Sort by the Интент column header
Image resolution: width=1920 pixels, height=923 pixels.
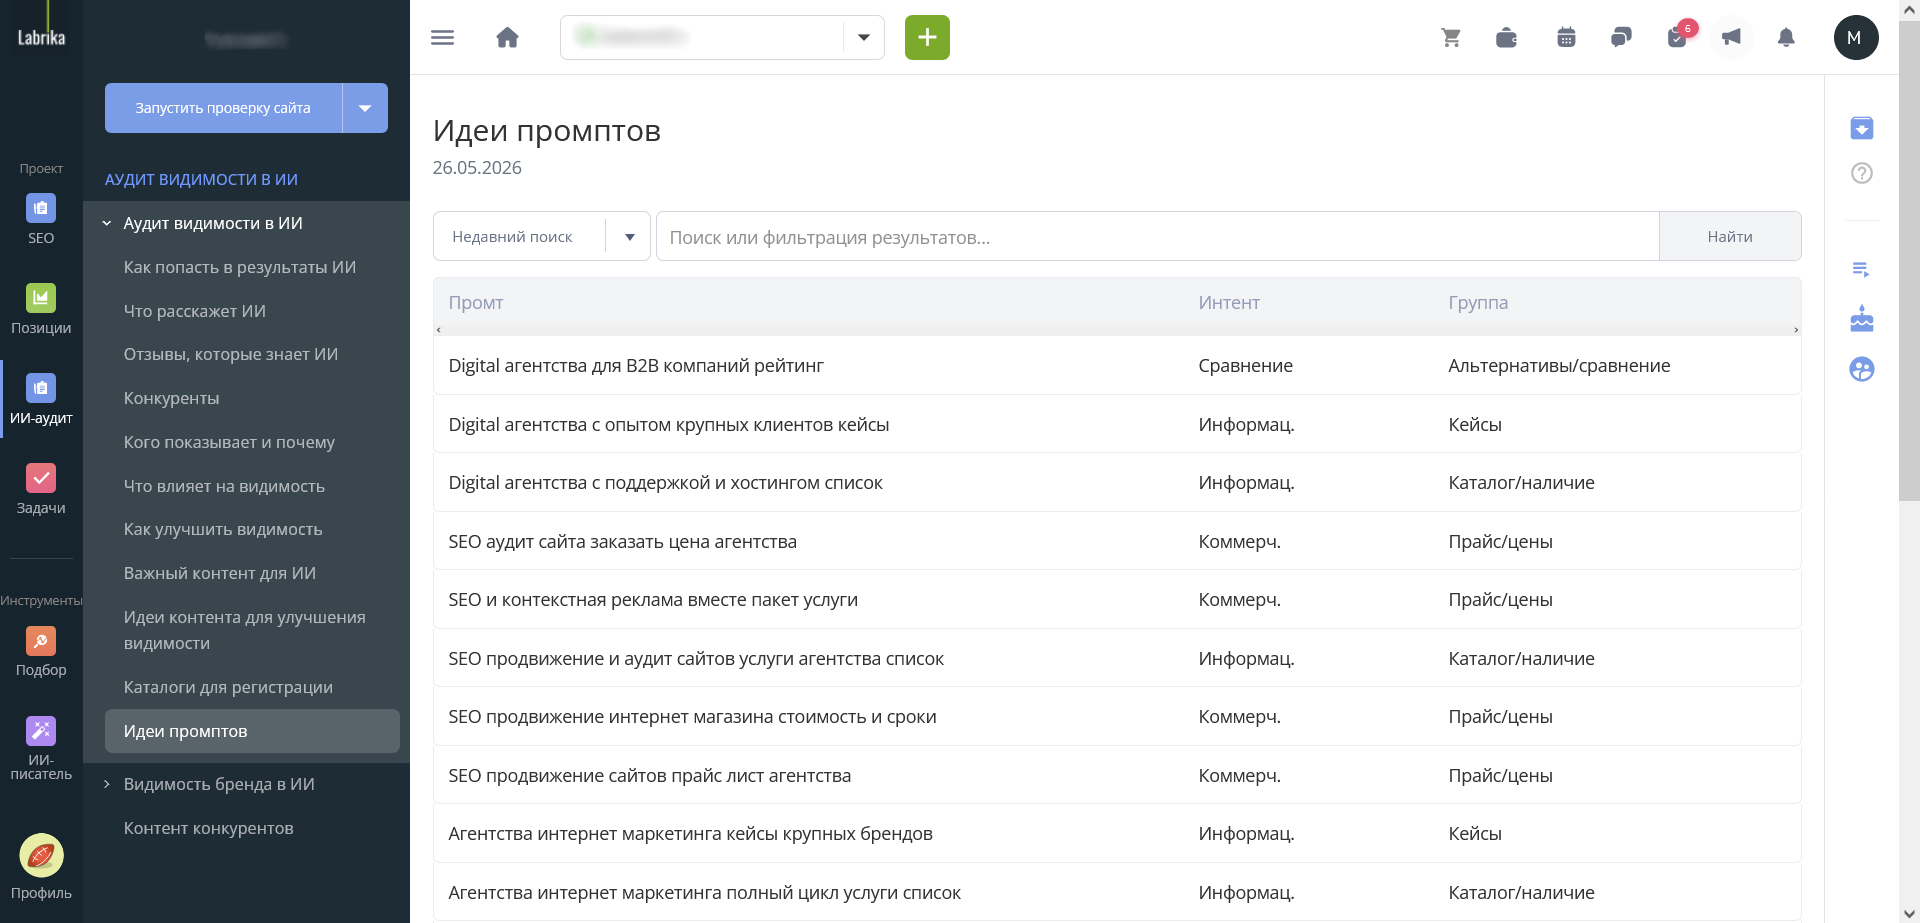(x=1229, y=302)
